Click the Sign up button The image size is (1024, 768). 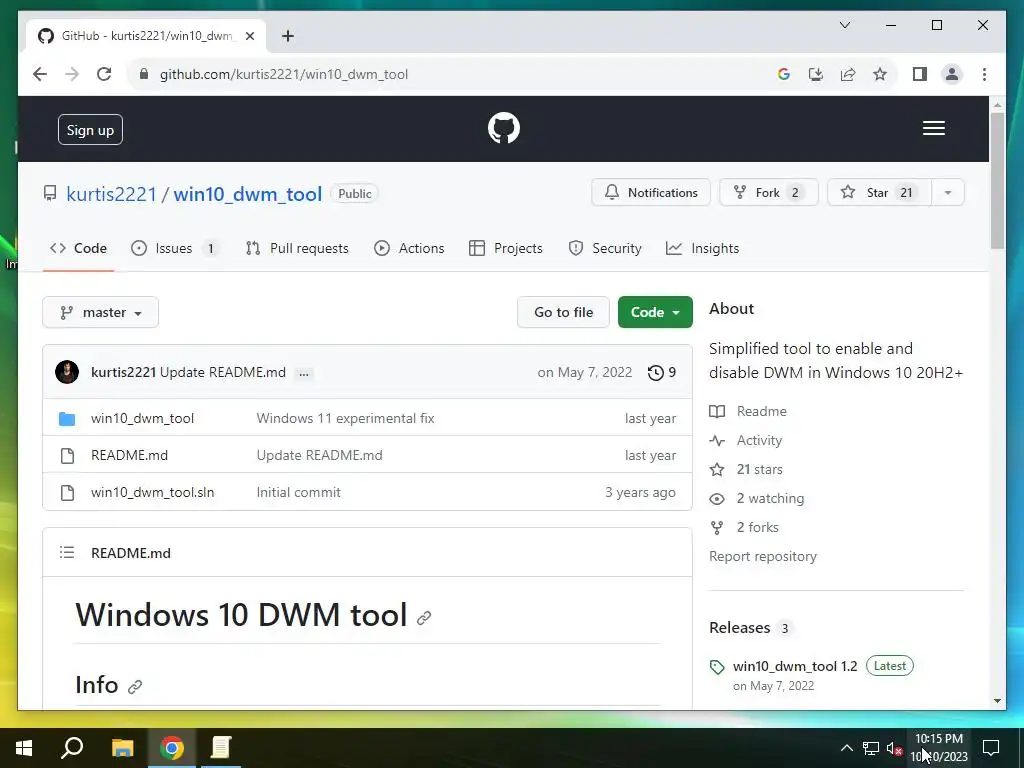click(x=90, y=130)
